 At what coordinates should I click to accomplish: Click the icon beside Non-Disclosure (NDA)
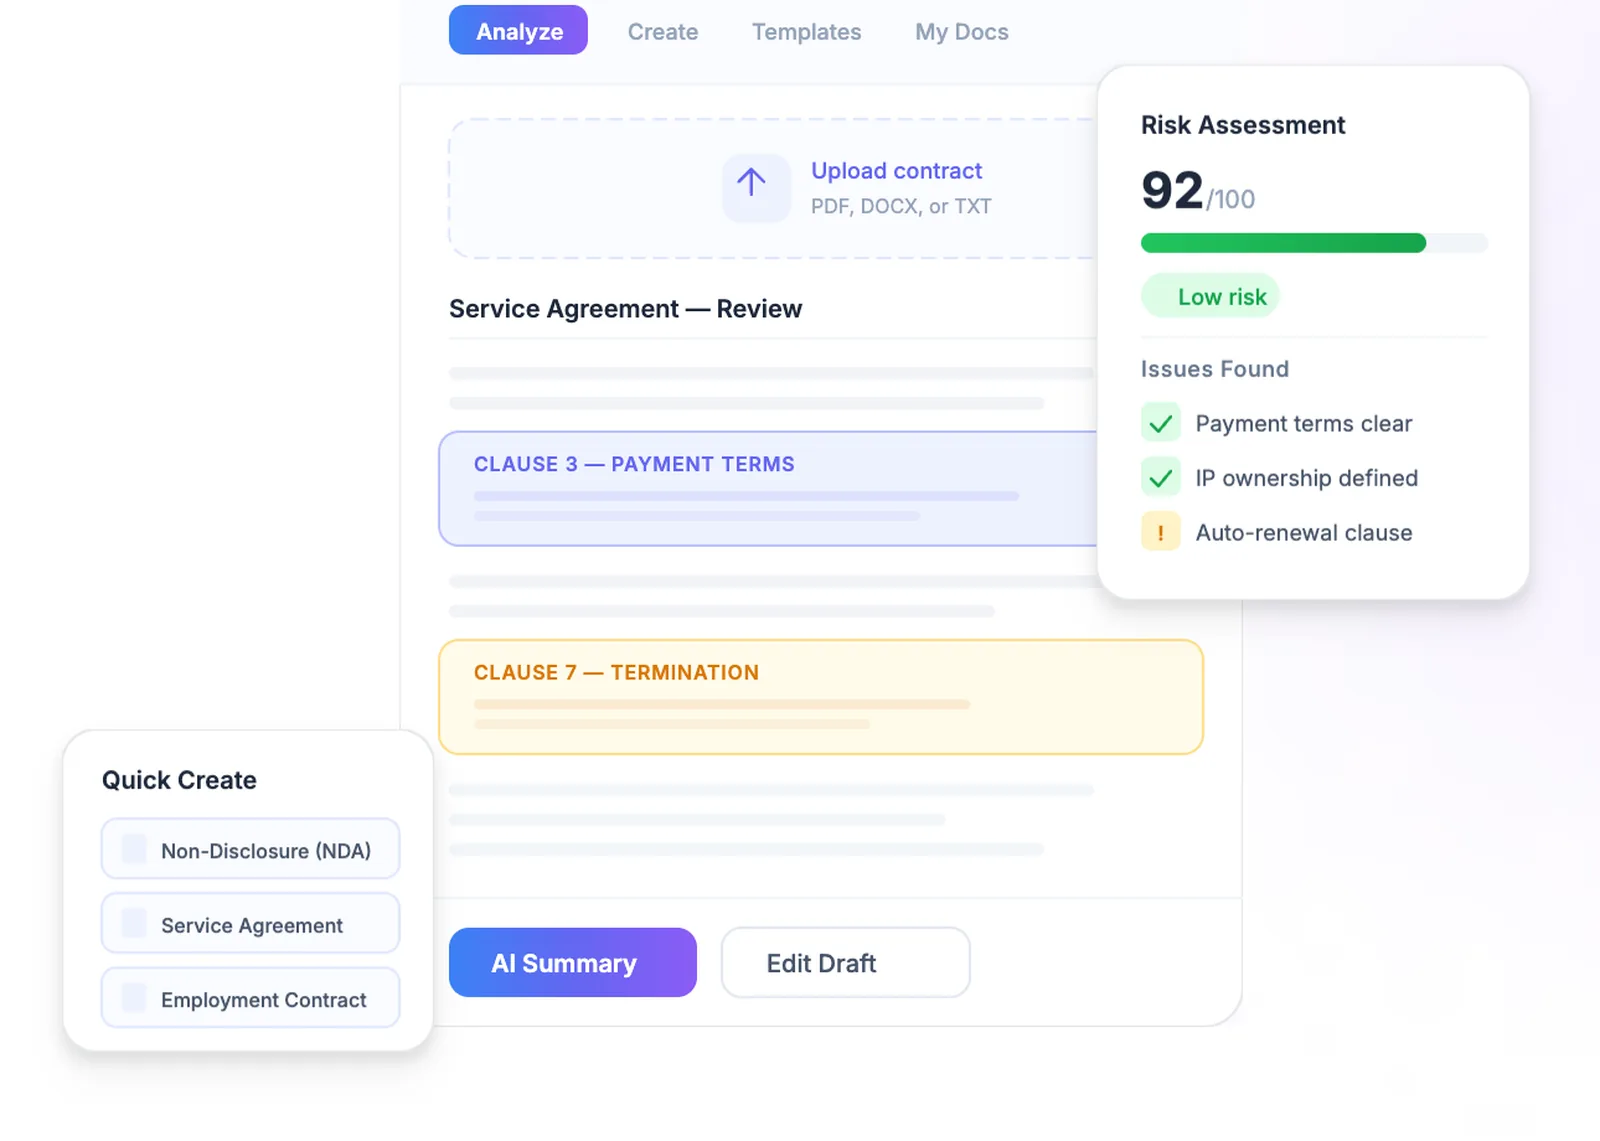pyautogui.click(x=134, y=849)
